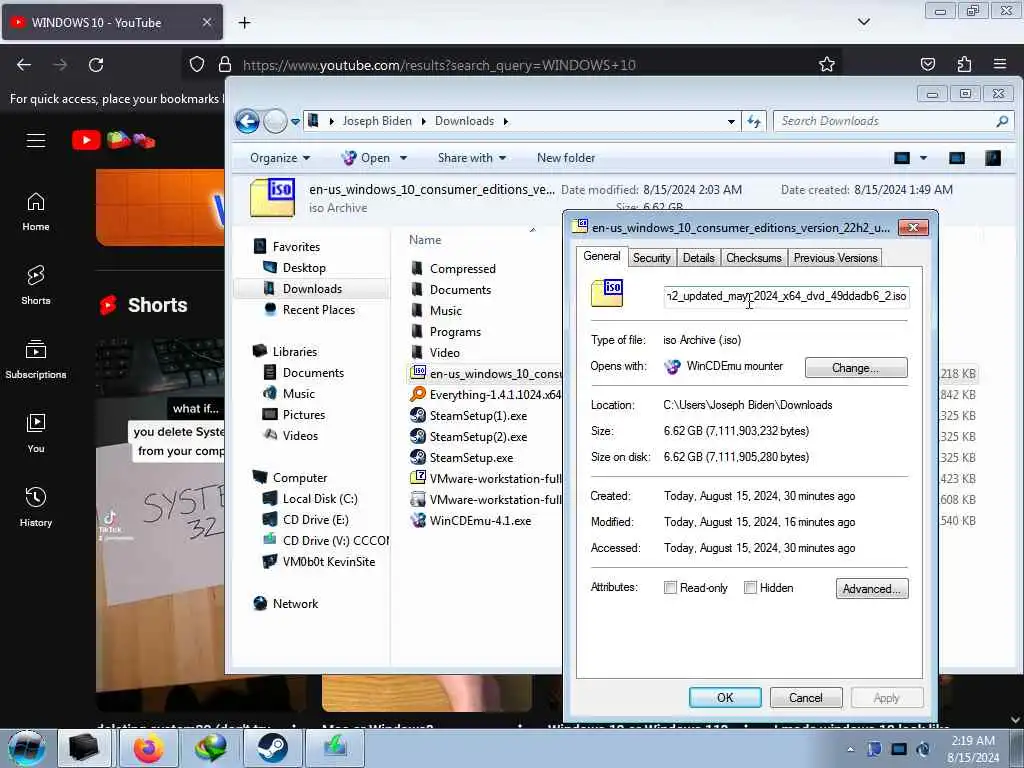Open the address bar history dropdown

coord(731,121)
